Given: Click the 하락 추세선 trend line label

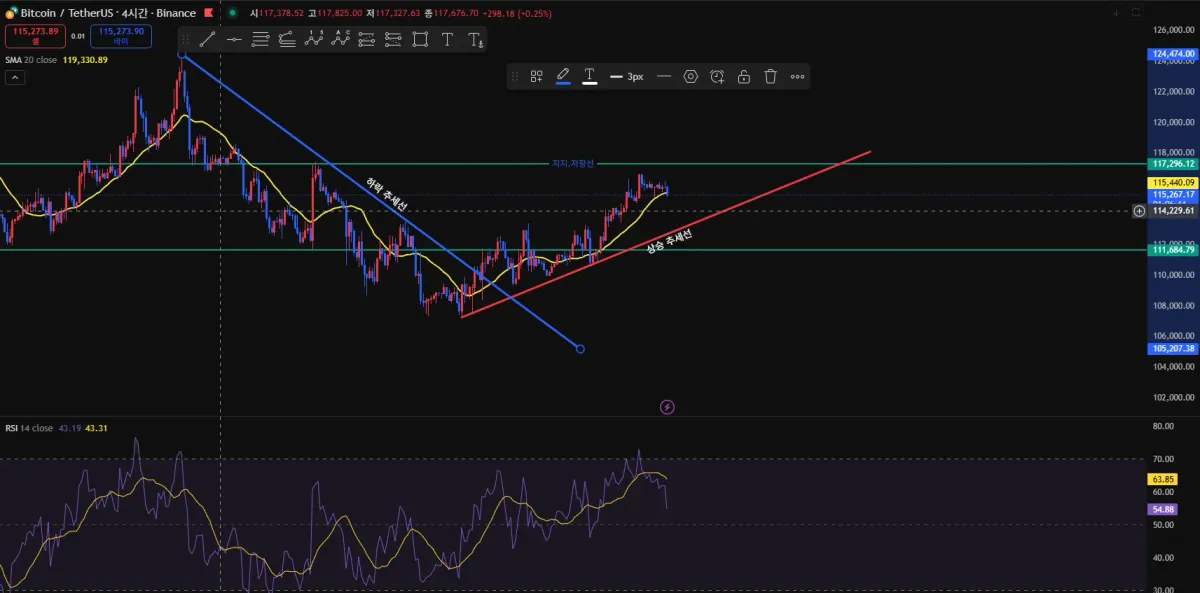Looking at the screenshot, I should point(386,195).
